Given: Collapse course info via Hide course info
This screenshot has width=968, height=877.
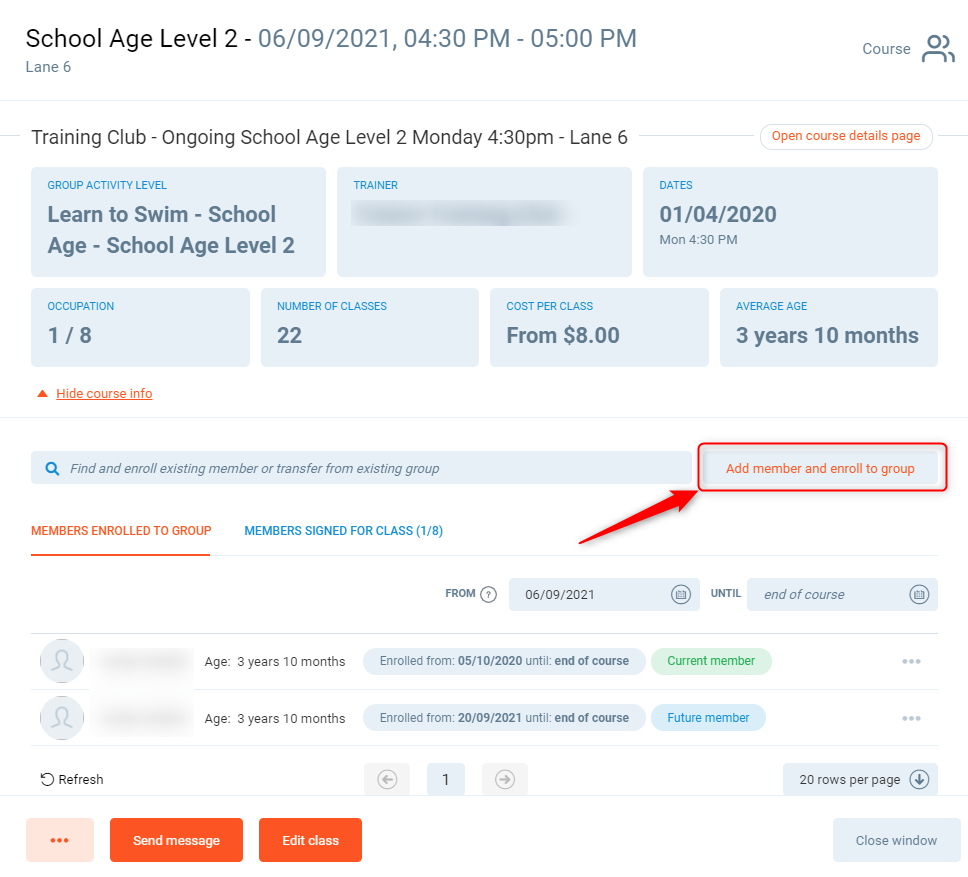Looking at the screenshot, I should coord(104,394).
